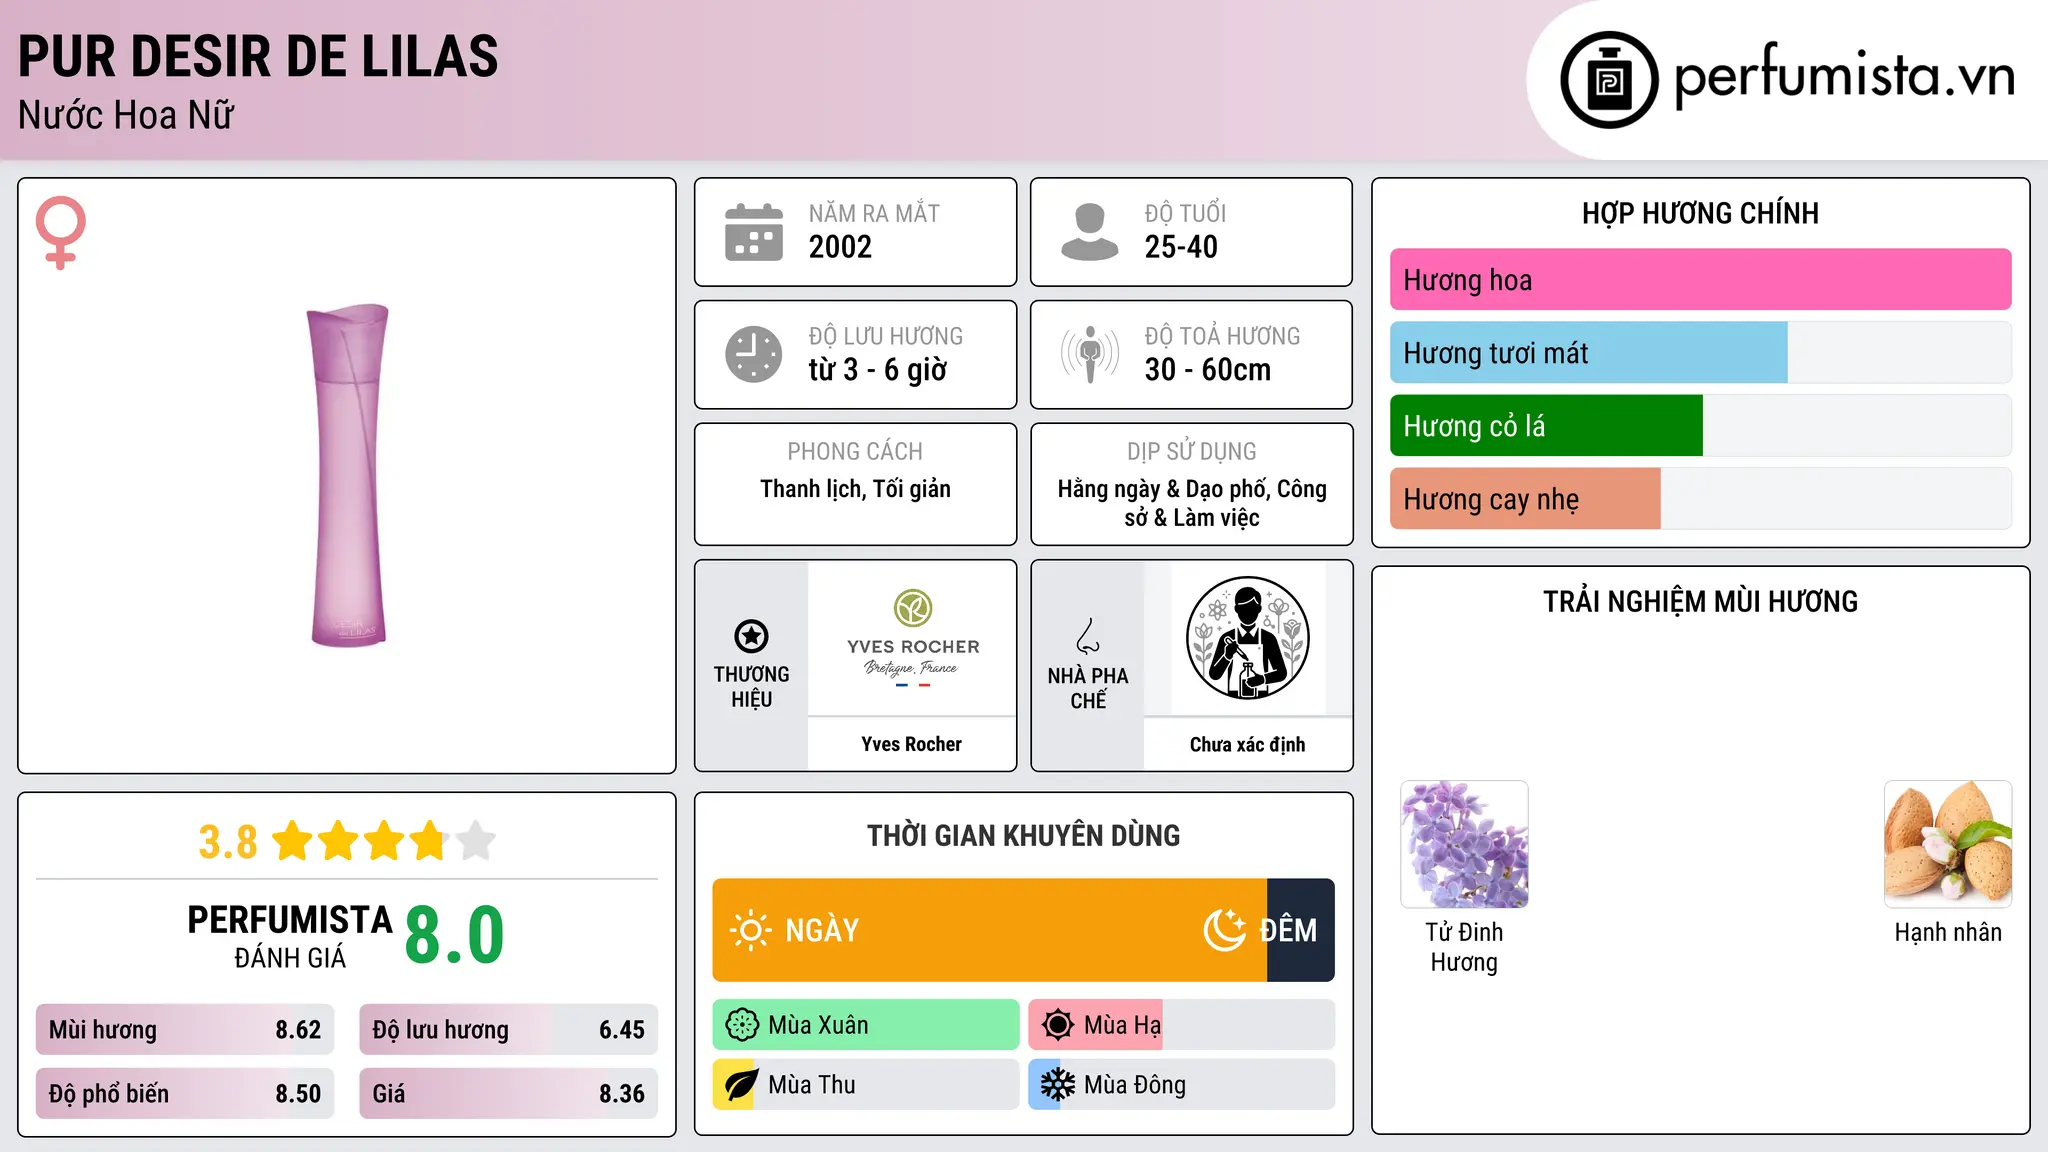Screen dimensions: 2048x1152
Task: Click the purple perfume bottle image
Action: click(347, 475)
